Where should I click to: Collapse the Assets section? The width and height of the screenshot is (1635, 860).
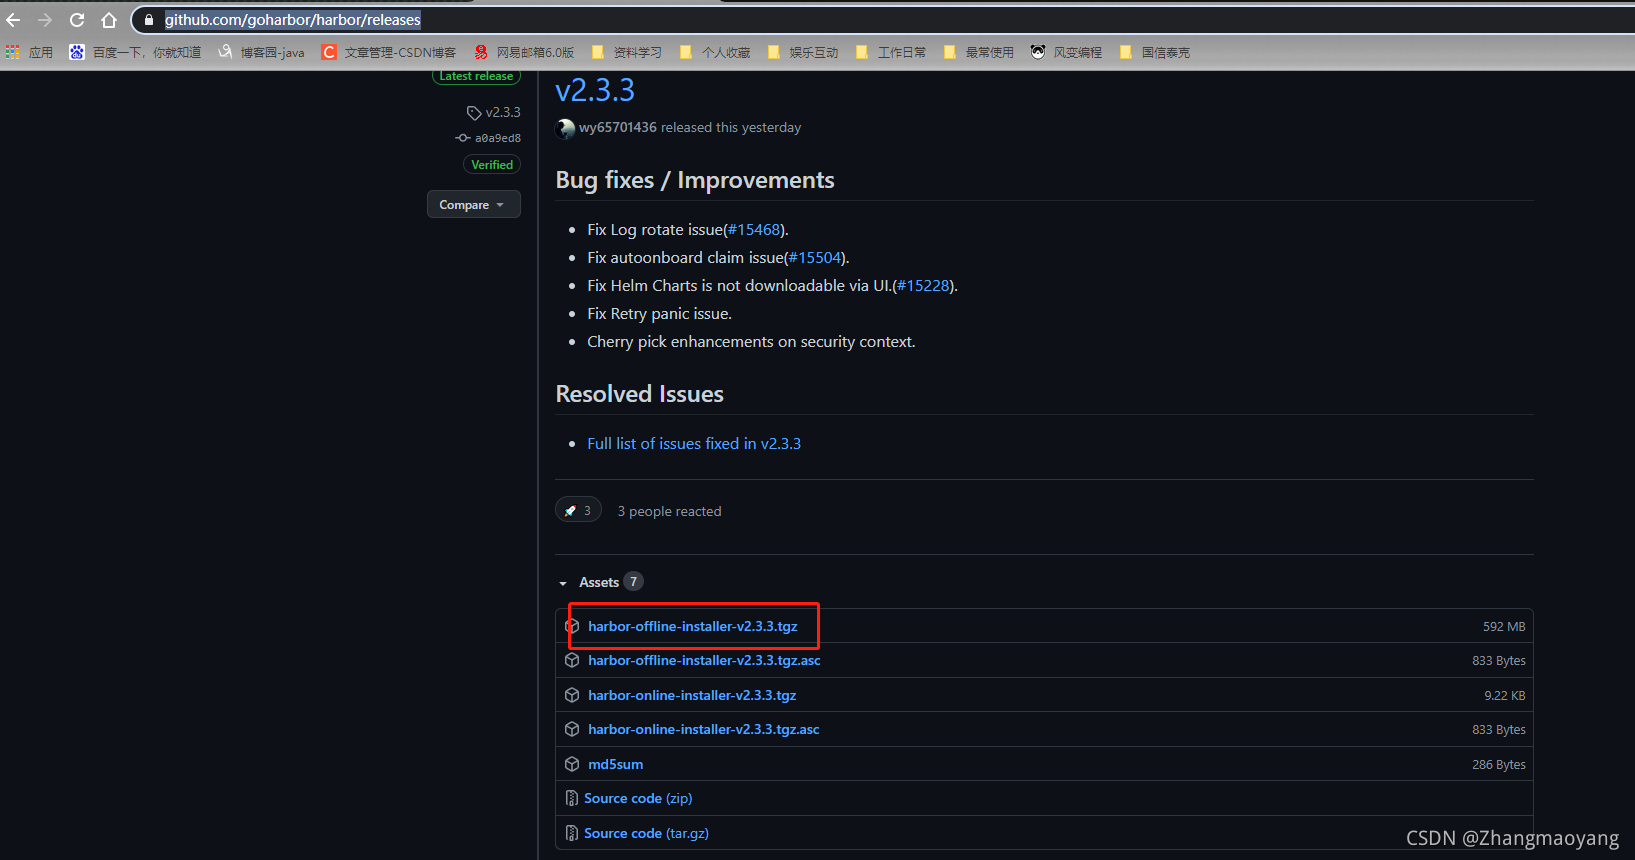tap(600, 582)
